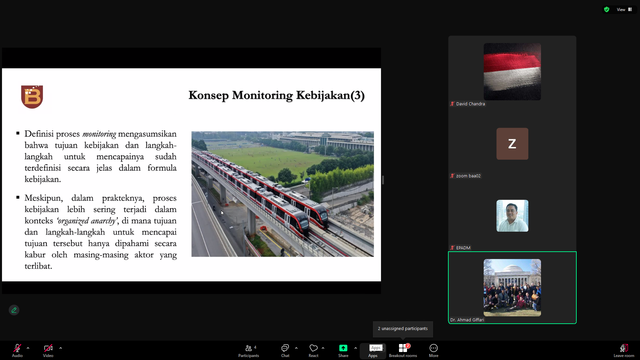Open Breakout rooms
The image size is (640, 360).
pyautogui.click(x=403, y=350)
